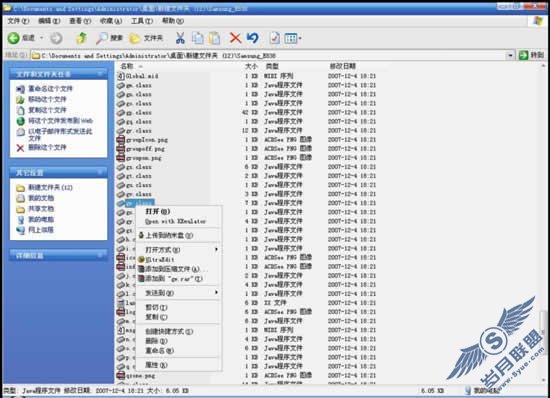Image resolution: width=550 pixels, height=398 pixels.
Task: Click the blue Undo arrow icon
Action: pyautogui.click(x=253, y=38)
